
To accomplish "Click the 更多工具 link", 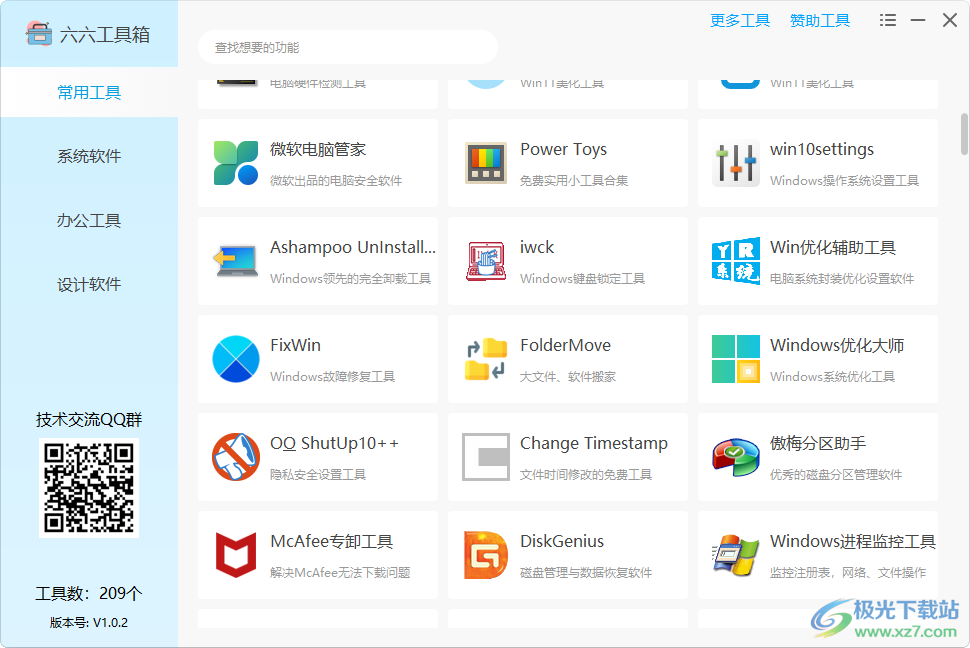I will [x=740, y=20].
